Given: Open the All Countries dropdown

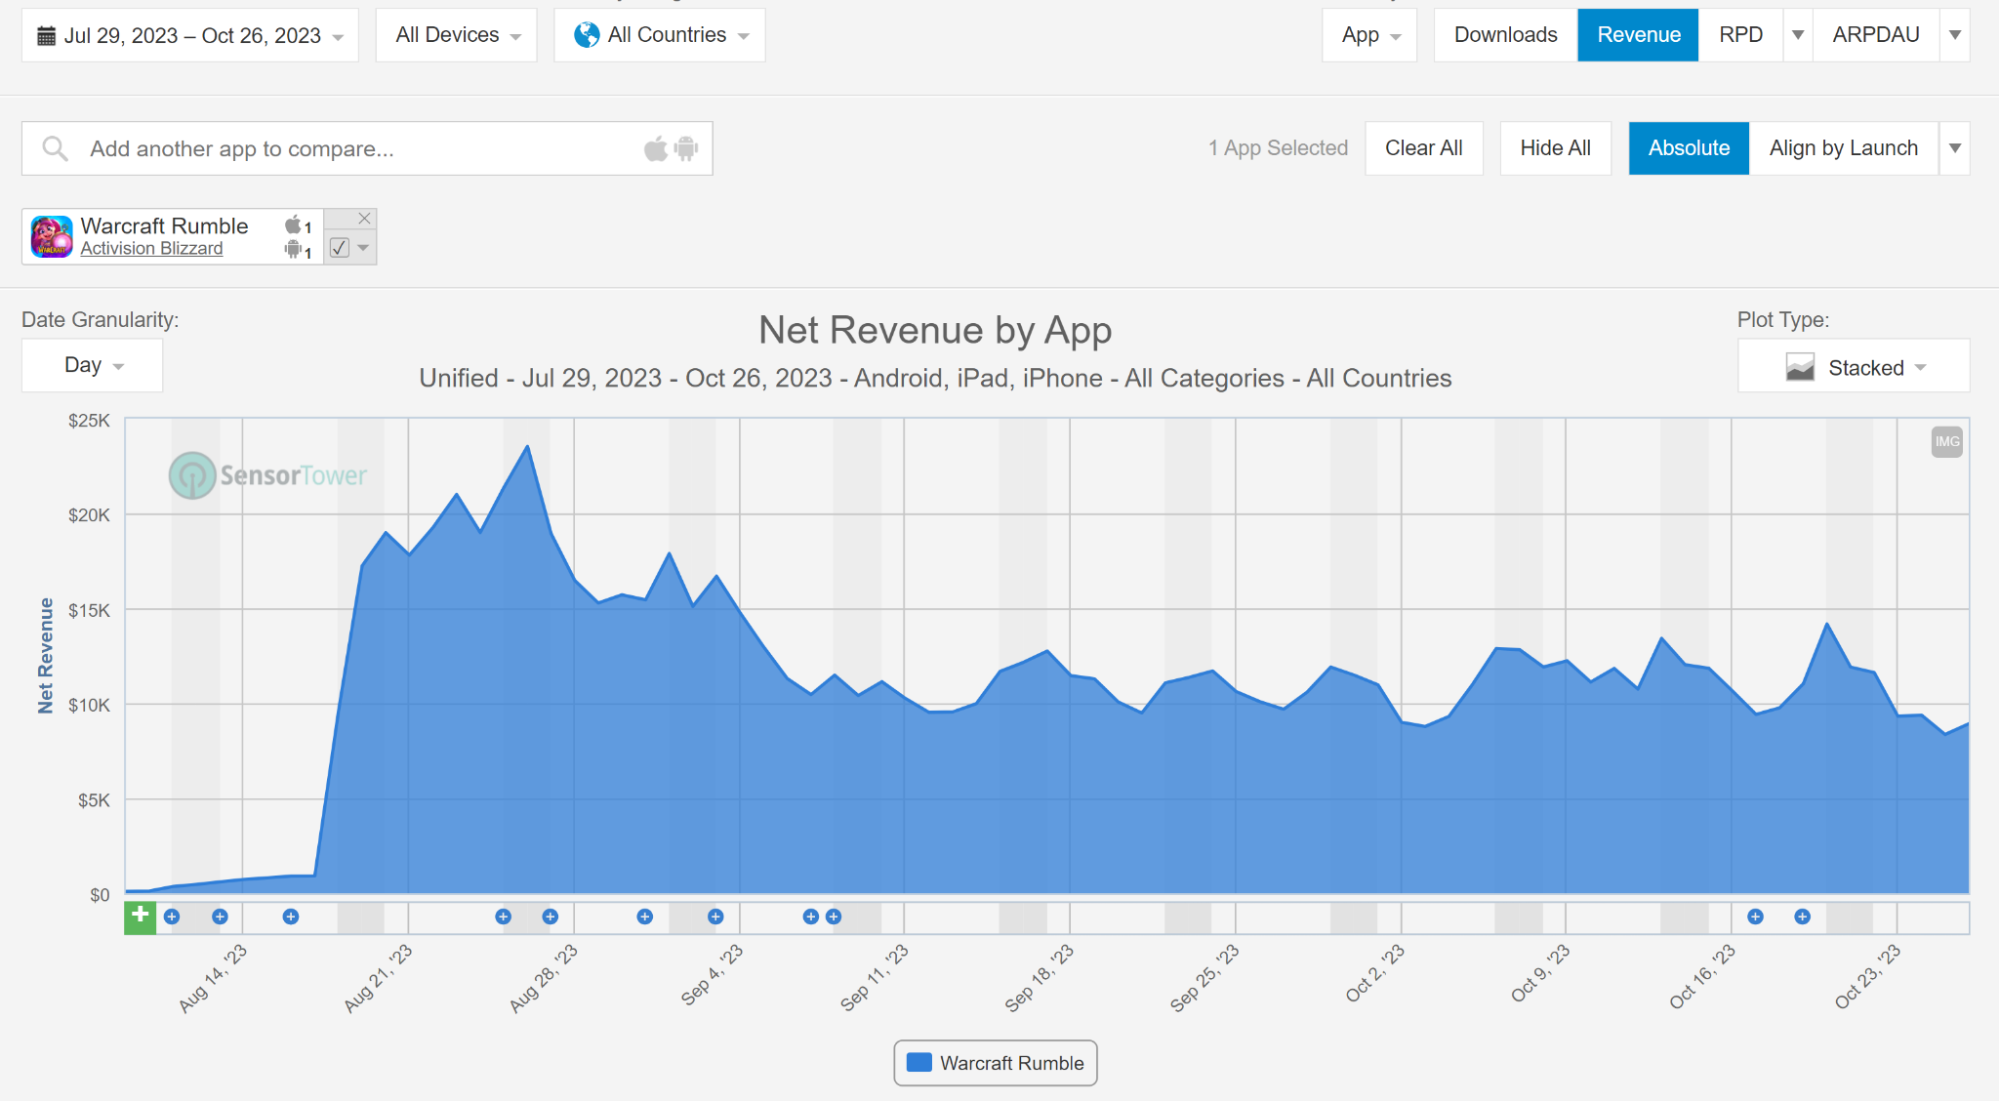Looking at the screenshot, I should (x=660, y=35).
